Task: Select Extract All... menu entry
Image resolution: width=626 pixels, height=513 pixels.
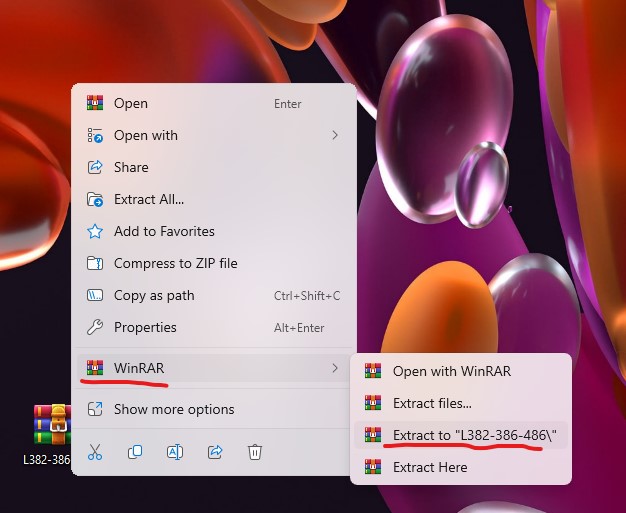Action: pyautogui.click(x=149, y=199)
